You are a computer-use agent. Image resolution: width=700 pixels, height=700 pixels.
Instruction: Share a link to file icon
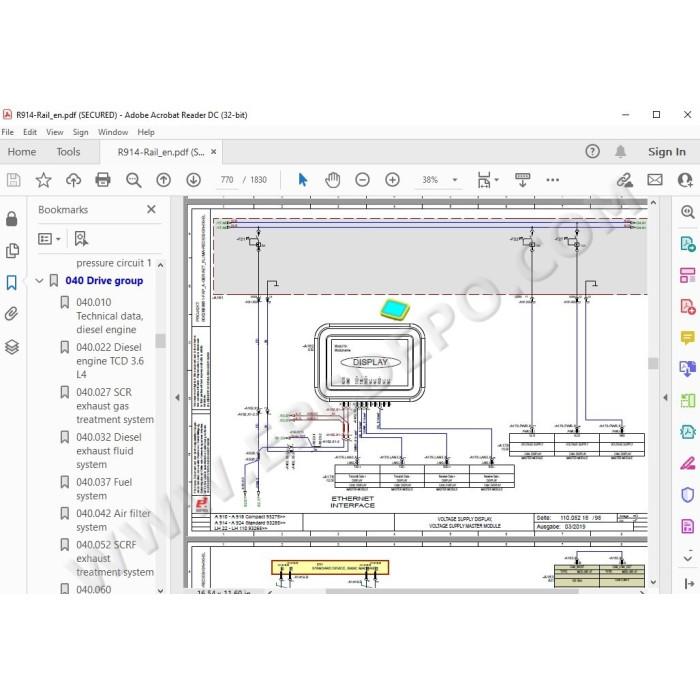pyautogui.click(x=625, y=180)
